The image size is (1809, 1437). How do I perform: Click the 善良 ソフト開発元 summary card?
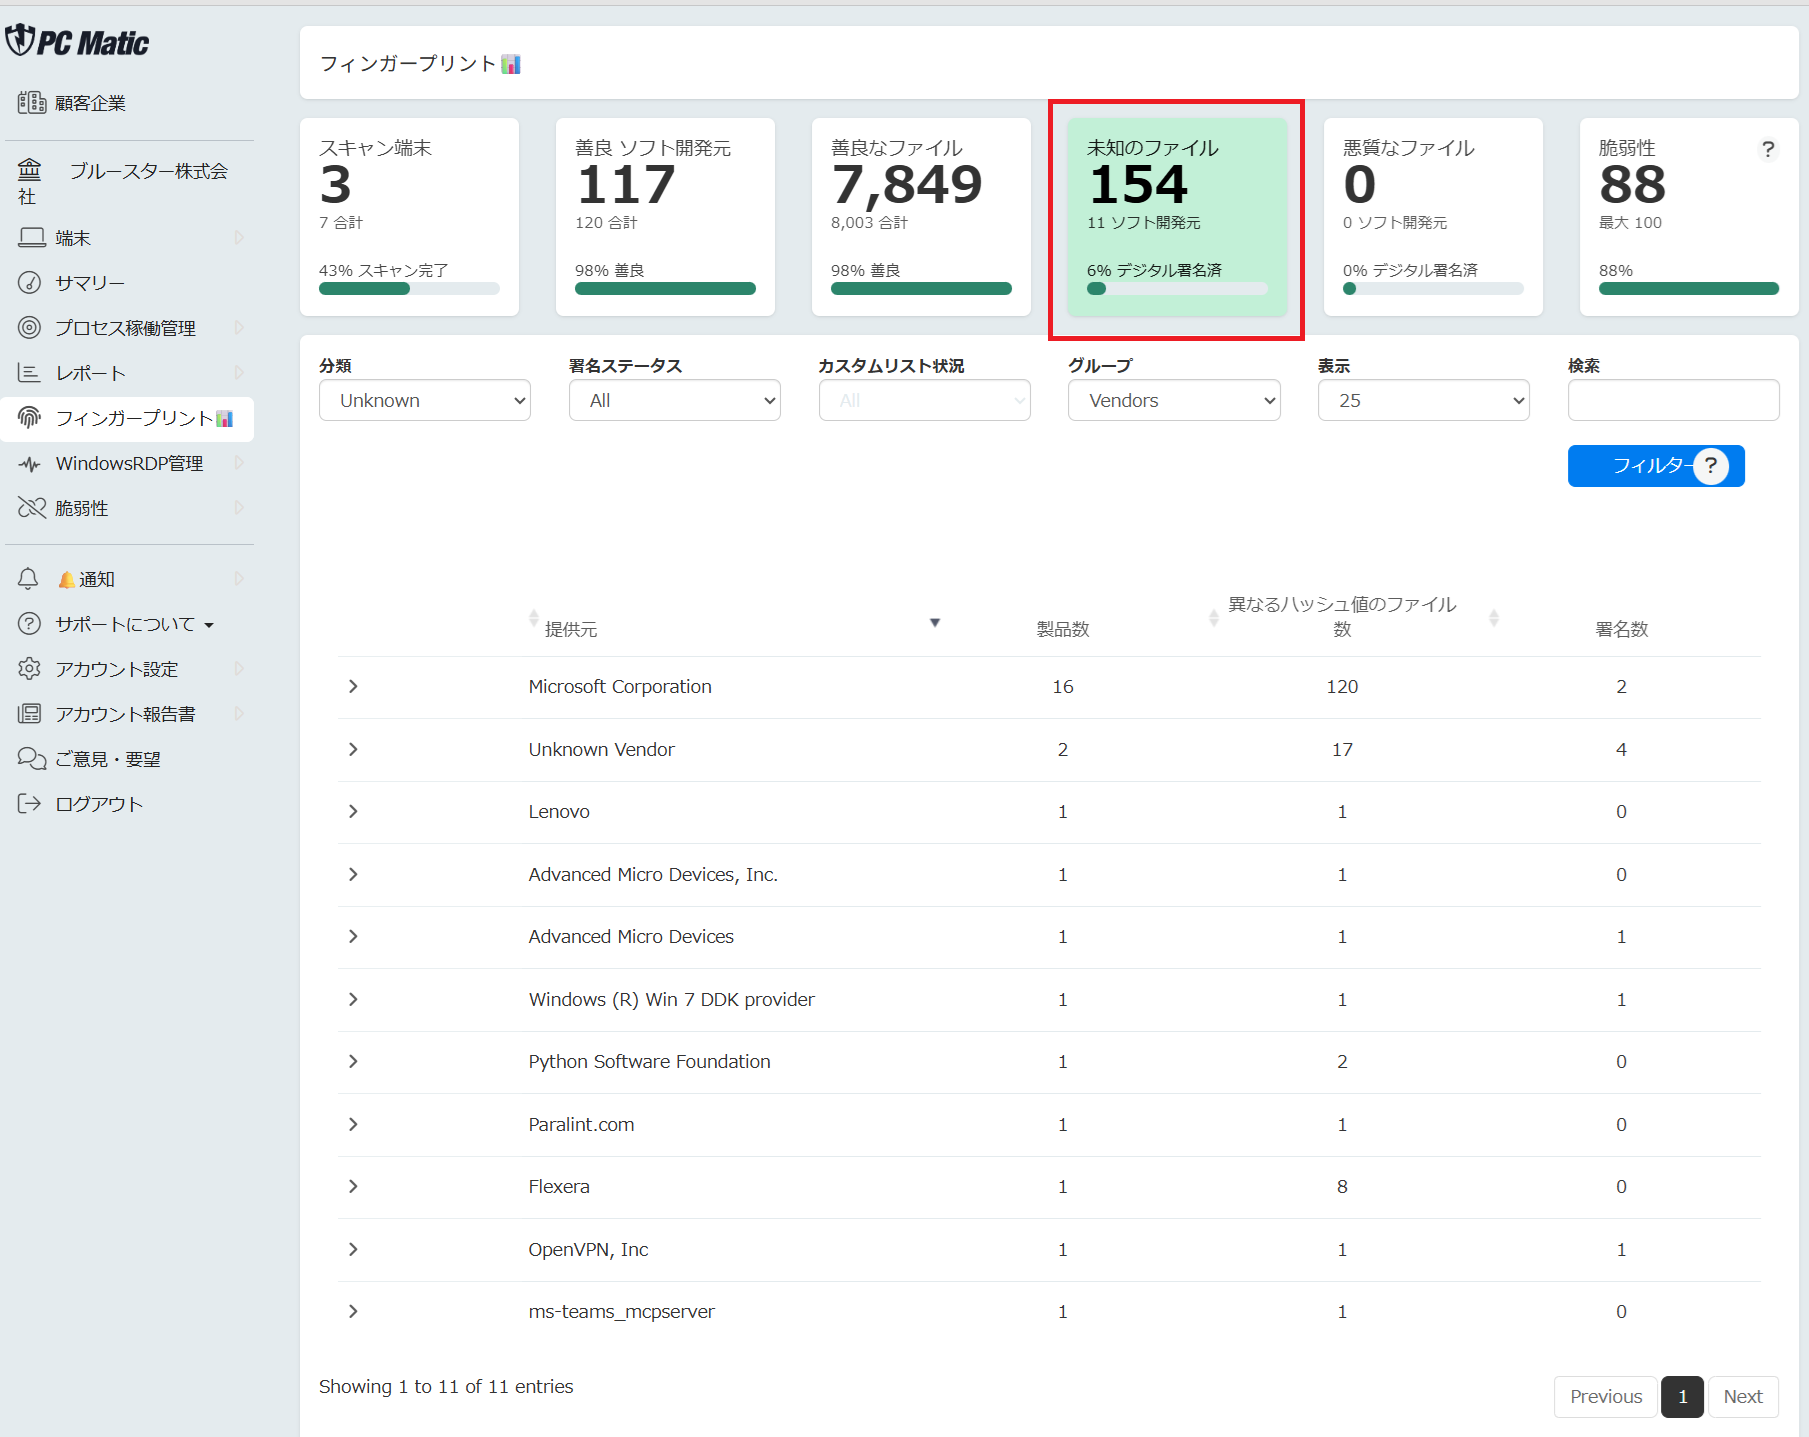(665, 217)
